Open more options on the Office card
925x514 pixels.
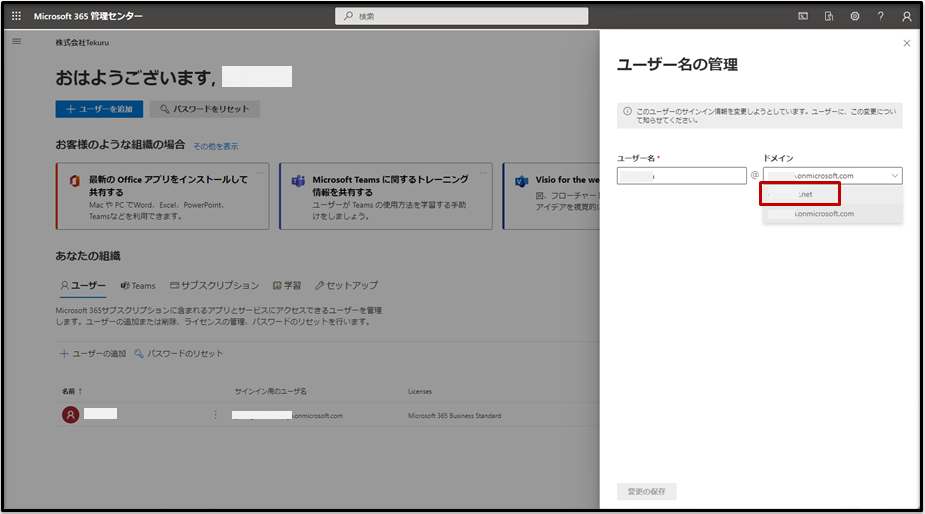click(260, 172)
